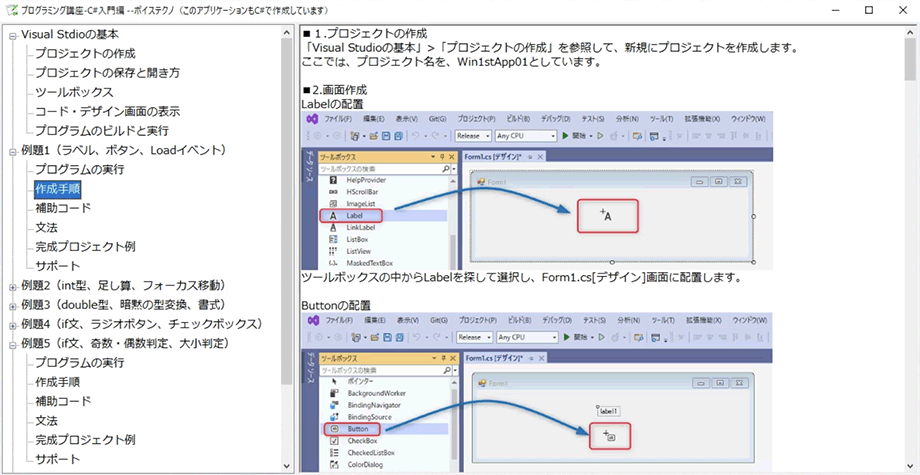Collapse the Visual Stdioの基本 tree node
The height and width of the screenshot is (475, 920).
tap(13, 37)
